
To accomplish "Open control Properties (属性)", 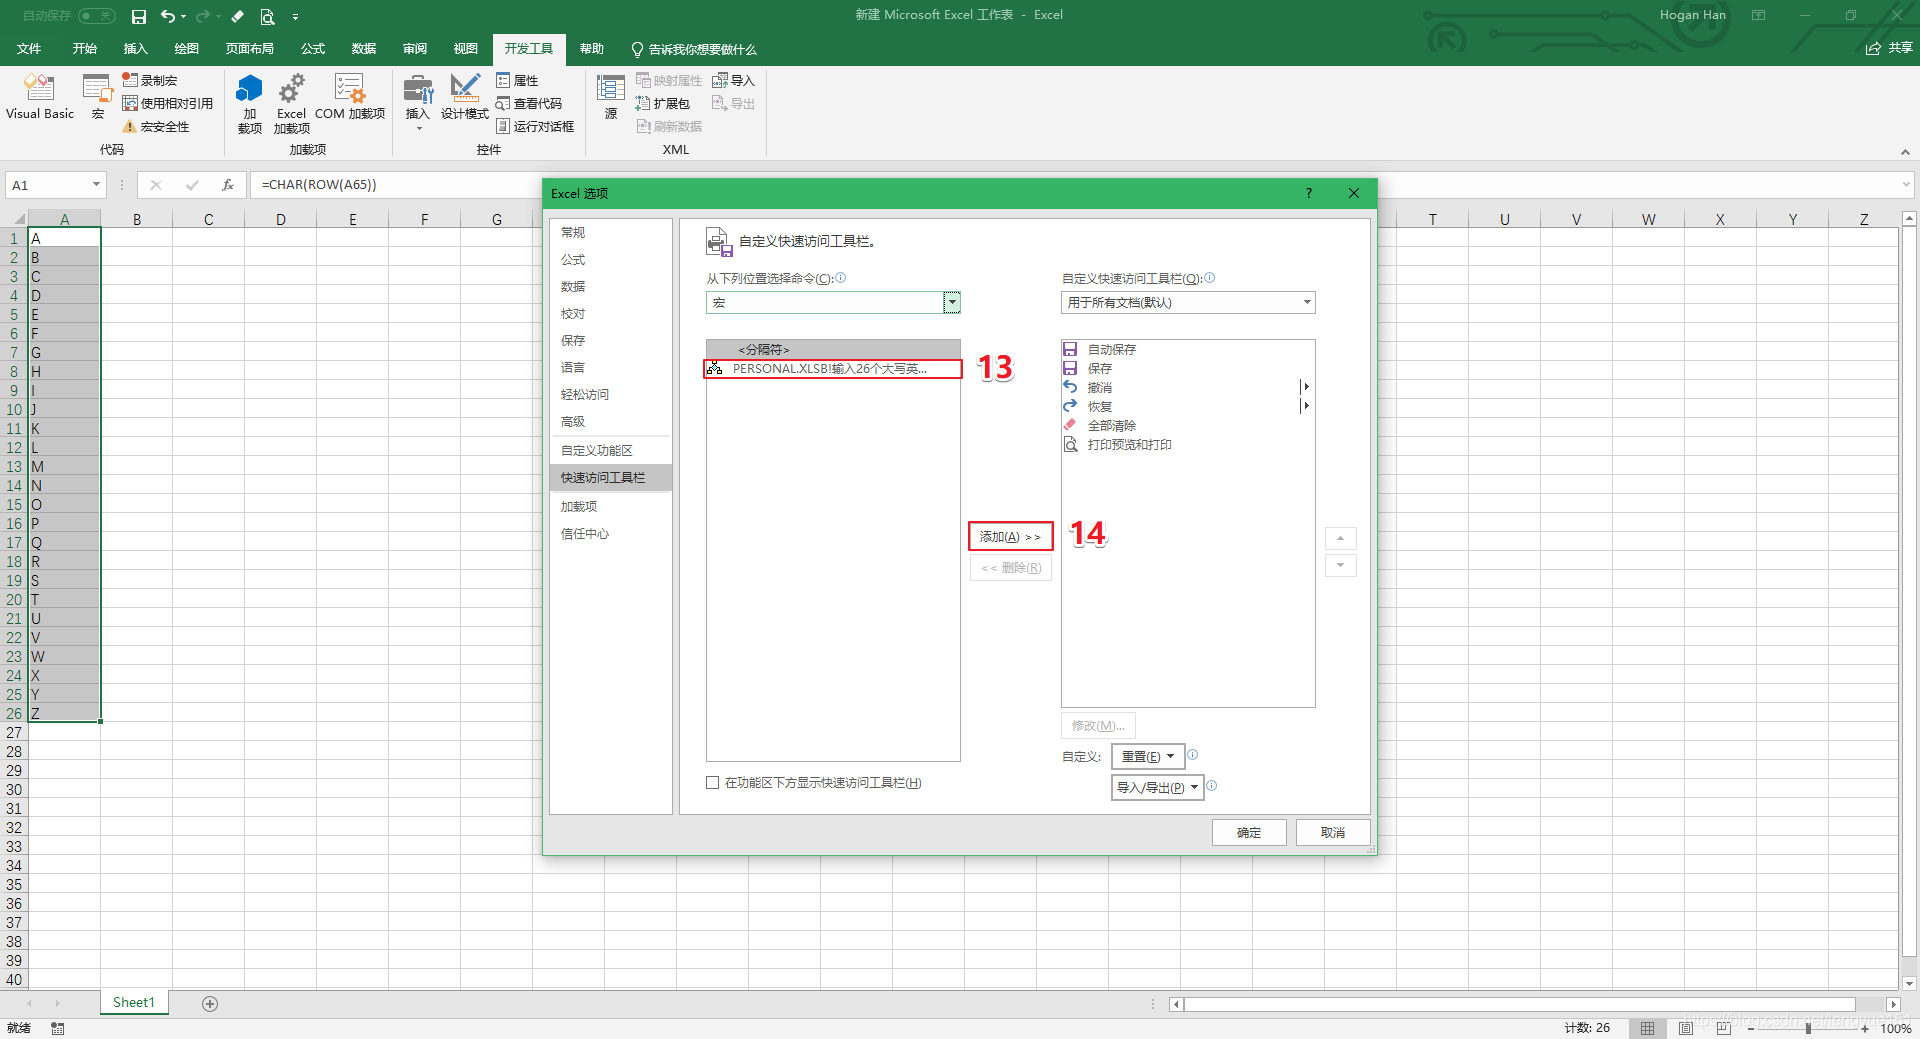I will pos(517,80).
